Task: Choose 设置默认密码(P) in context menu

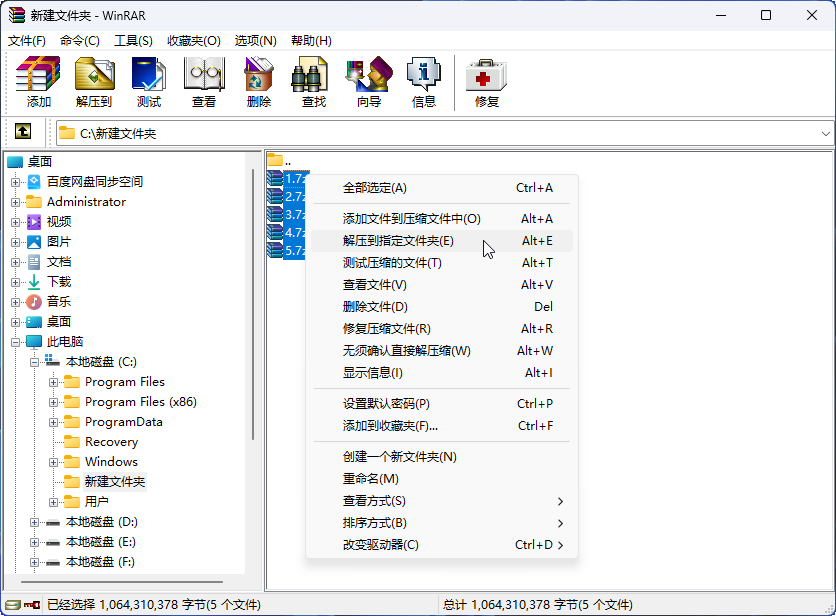Action: click(x=441, y=404)
